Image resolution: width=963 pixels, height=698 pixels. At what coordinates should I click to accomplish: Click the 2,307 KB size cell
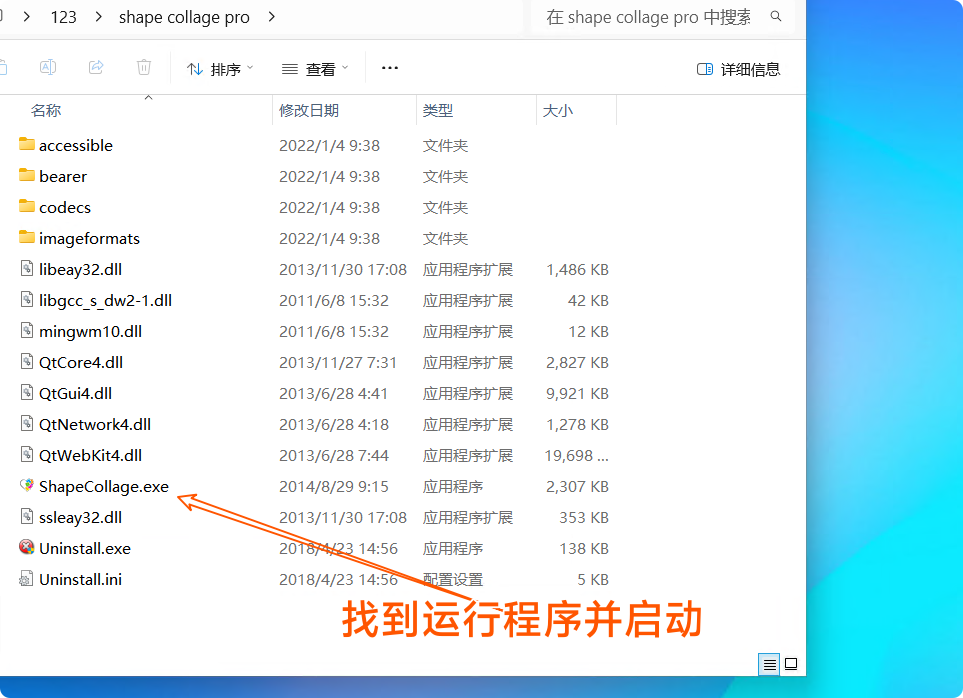577,487
